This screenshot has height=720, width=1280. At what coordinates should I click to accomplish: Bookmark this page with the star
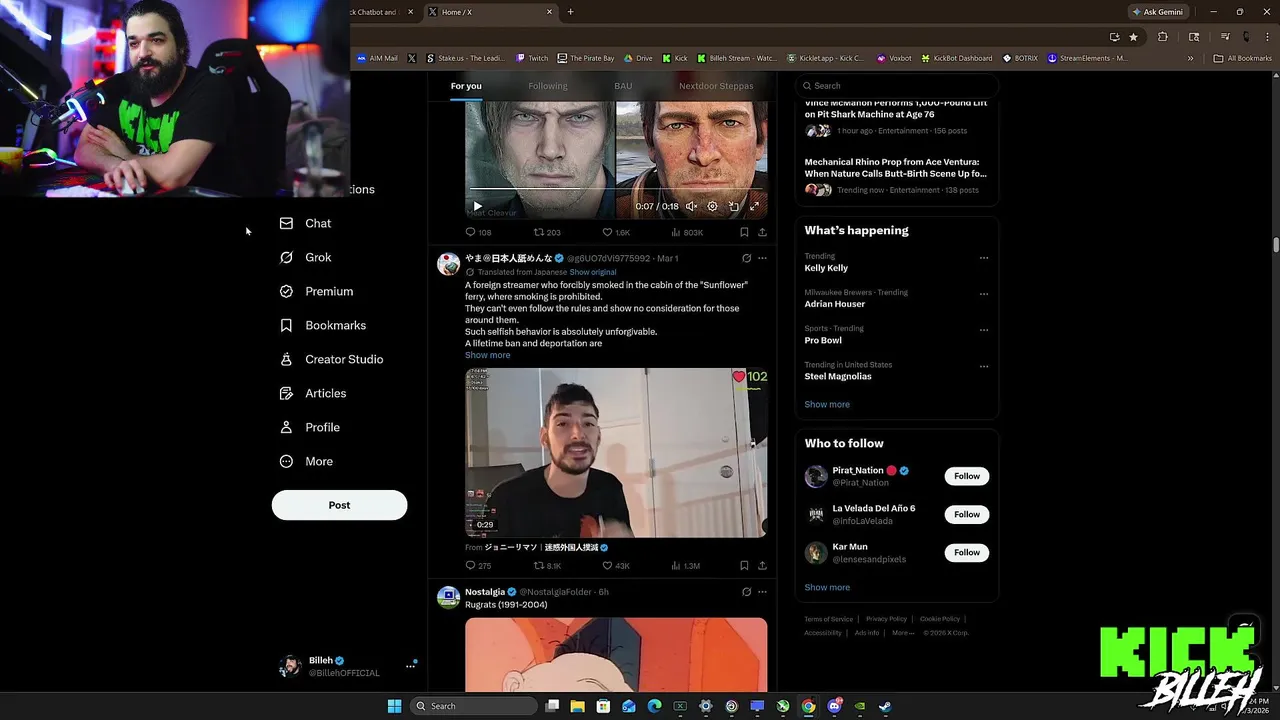tap(1133, 37)
